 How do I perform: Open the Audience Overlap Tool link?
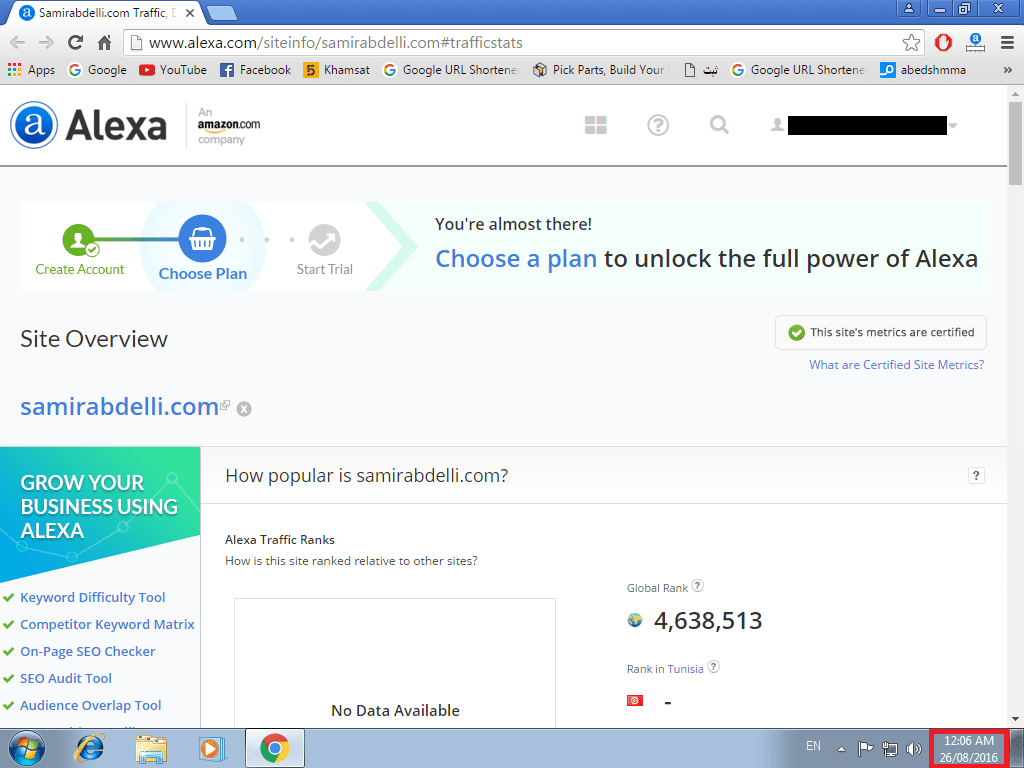(x=90, y=705)
